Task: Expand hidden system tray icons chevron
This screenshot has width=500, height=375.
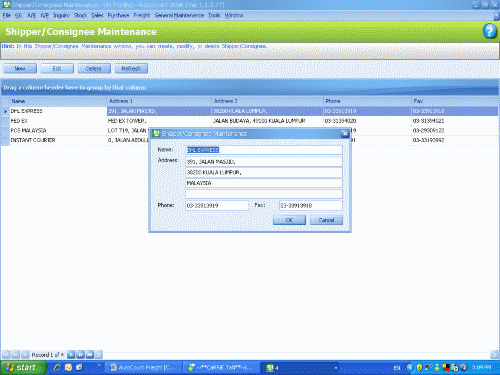Action: (x=410, y=368)
